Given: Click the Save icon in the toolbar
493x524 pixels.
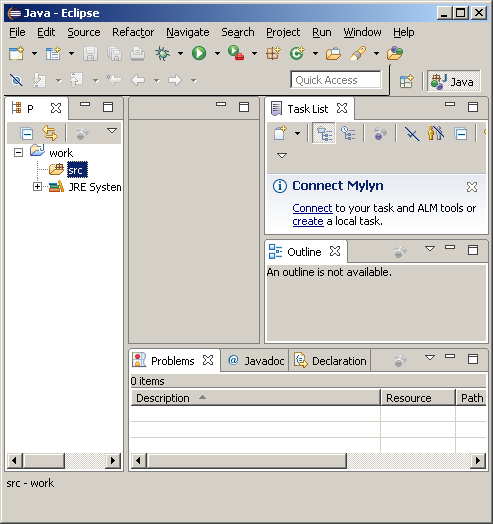Looking at the screenshot, I should [90, 53].
